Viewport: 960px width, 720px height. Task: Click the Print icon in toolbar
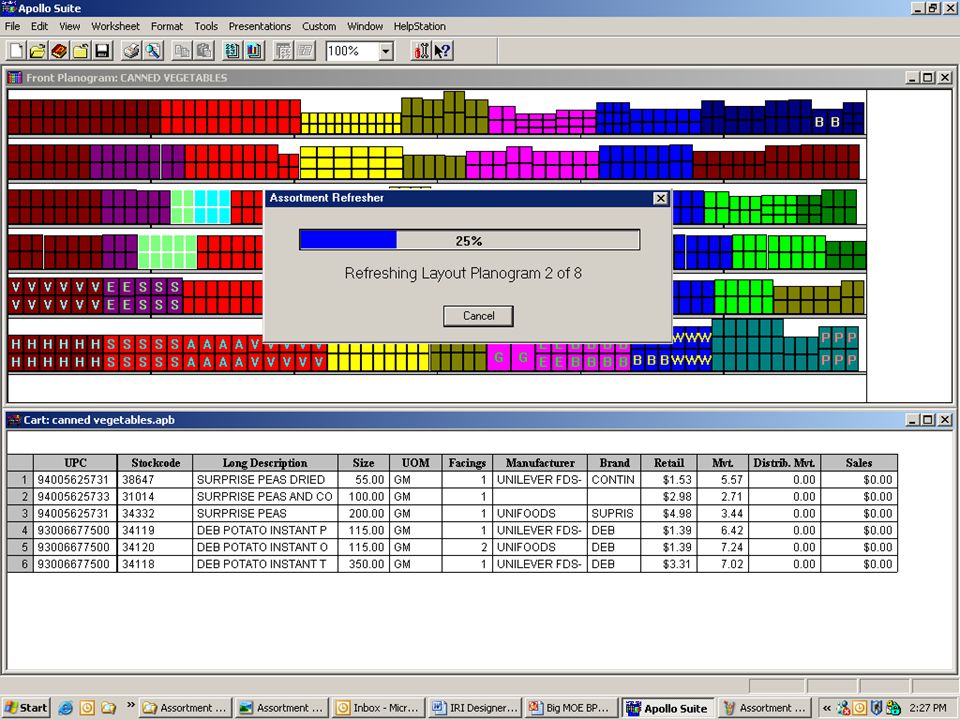(x=131, y=51)
